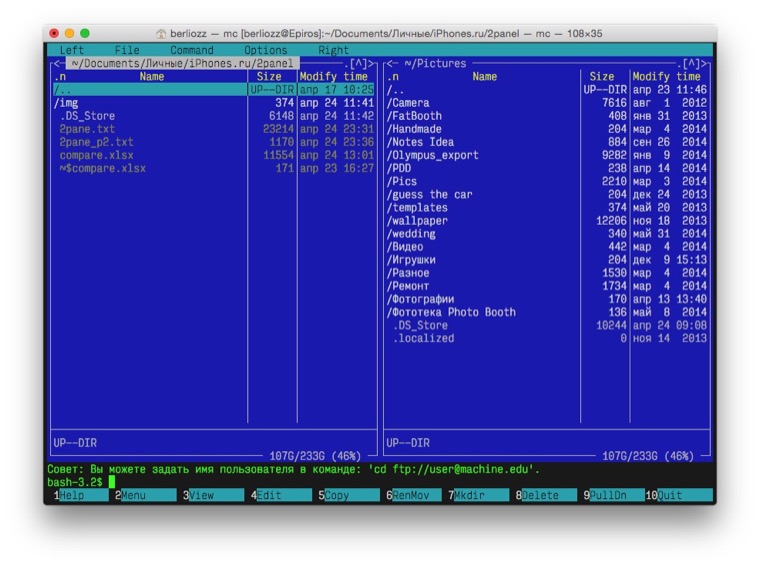Open right panel history list [^]
Viewport: 760px width, 567px height.
691,63
